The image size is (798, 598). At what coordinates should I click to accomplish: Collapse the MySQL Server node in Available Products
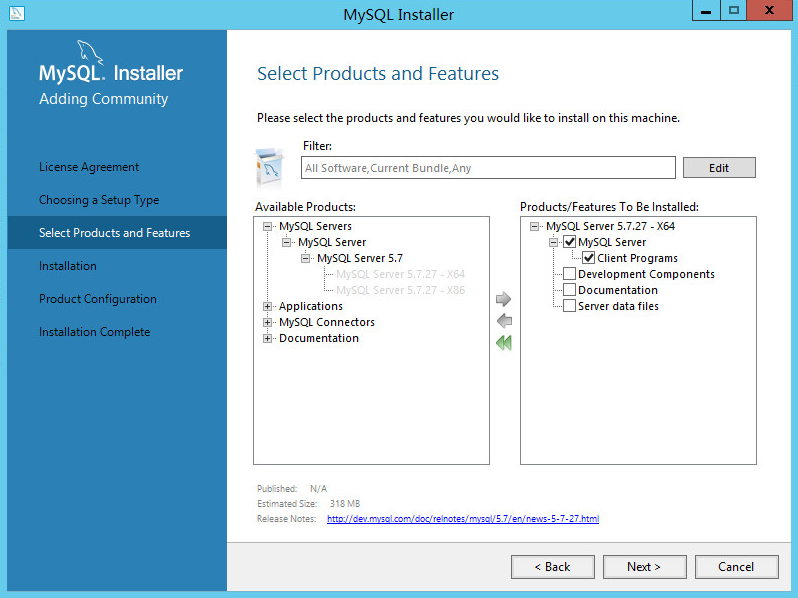tap(287, 242)
